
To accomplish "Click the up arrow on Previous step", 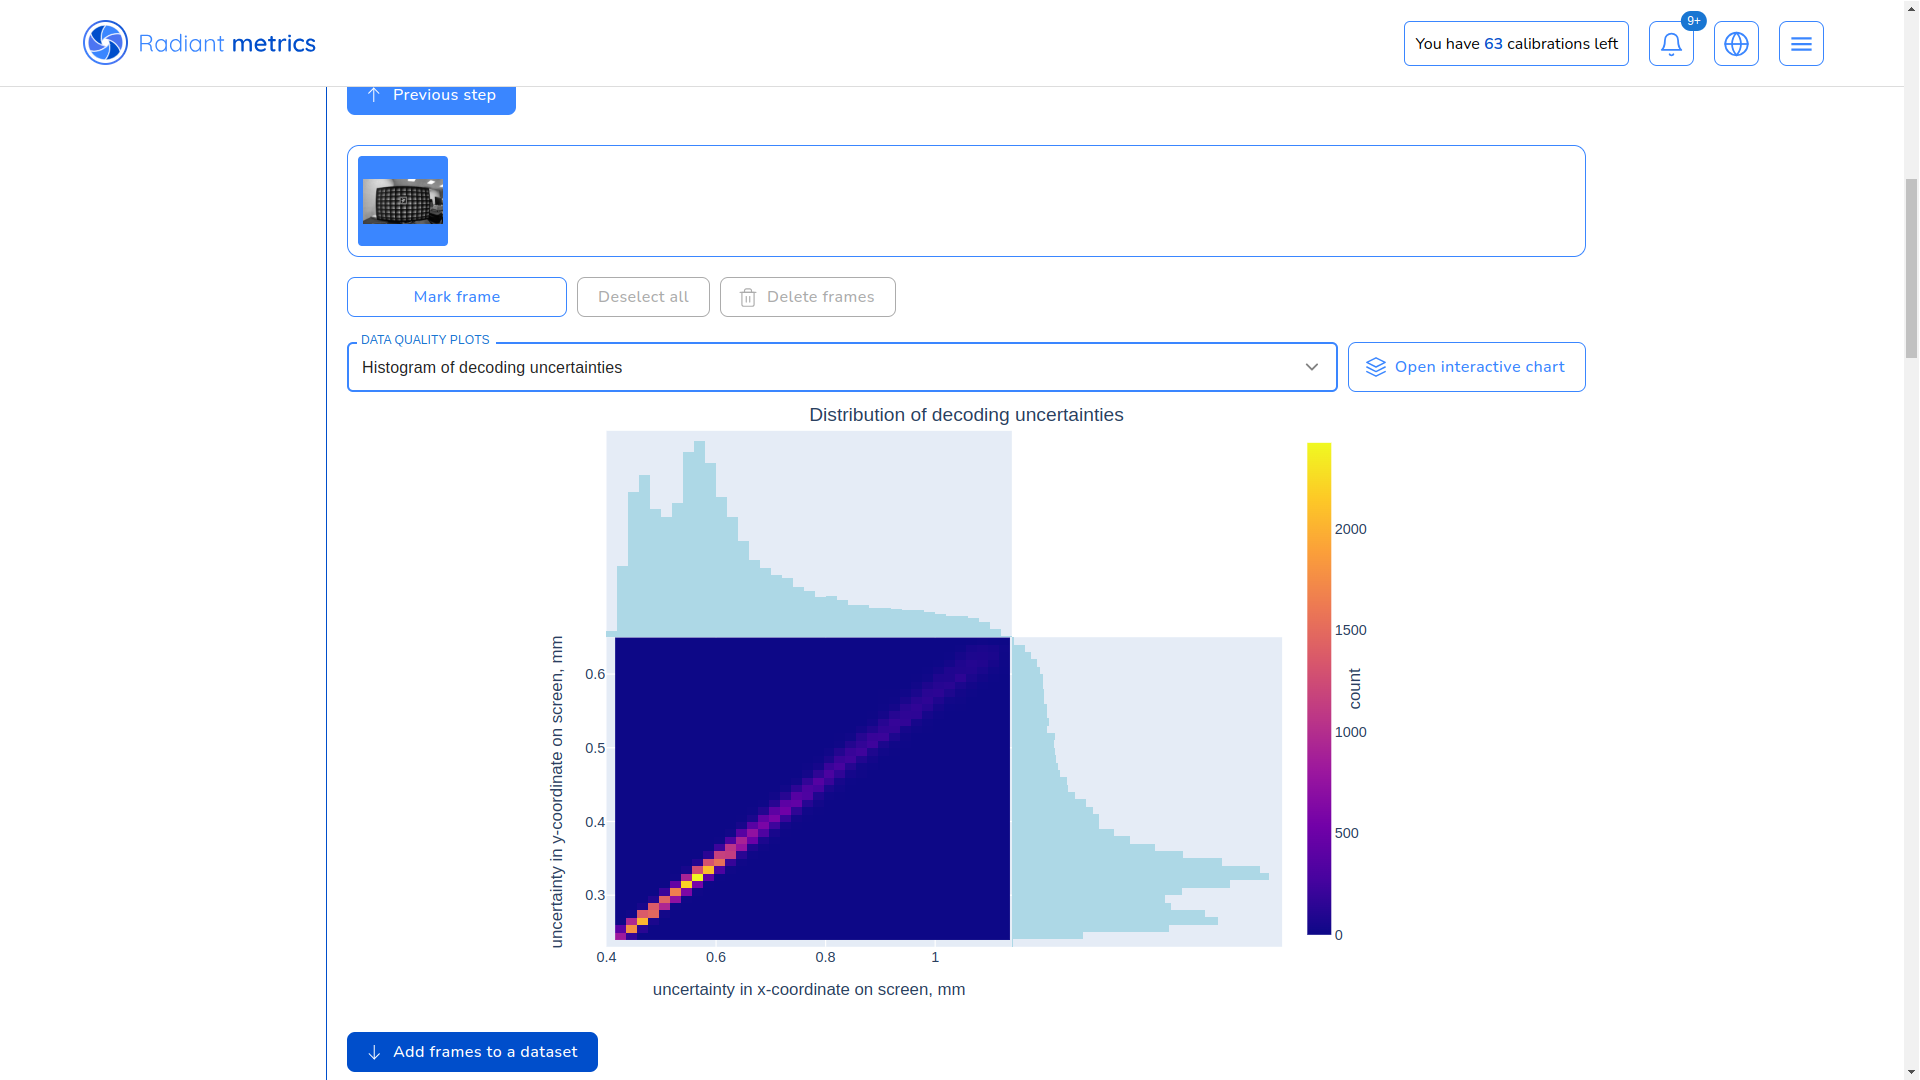I will pos(374,95).
